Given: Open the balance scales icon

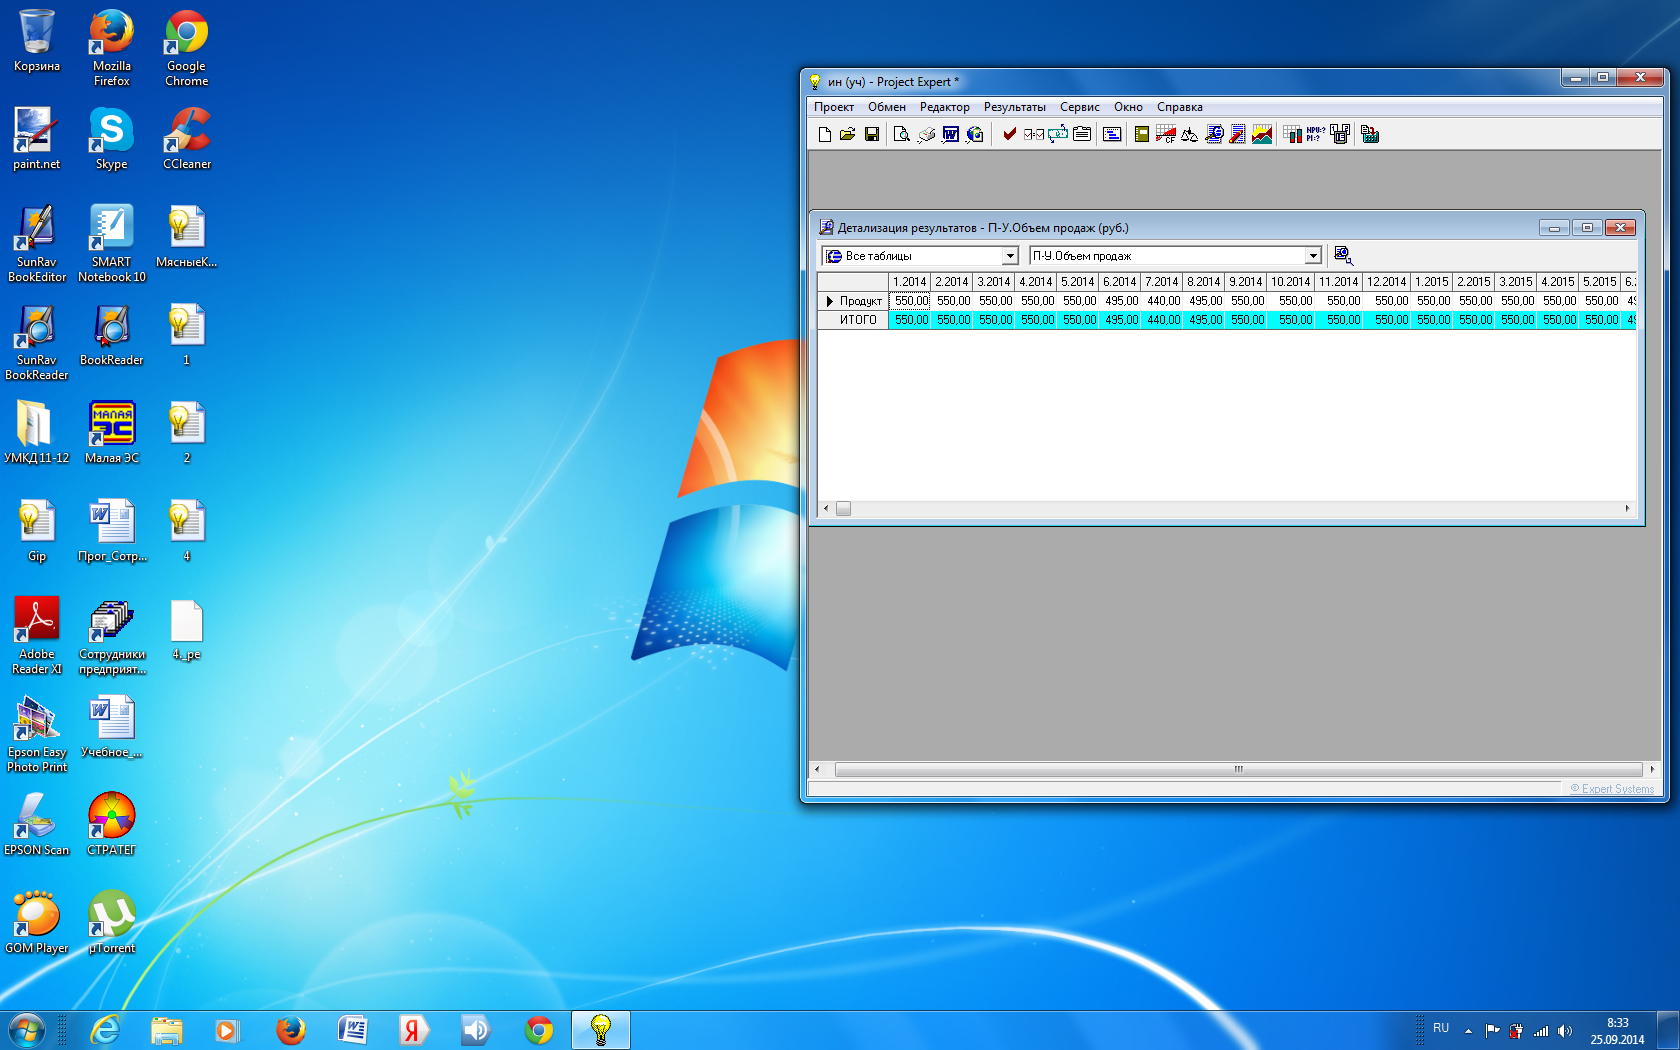Looking at the screenshot, I should [1189, 134].
